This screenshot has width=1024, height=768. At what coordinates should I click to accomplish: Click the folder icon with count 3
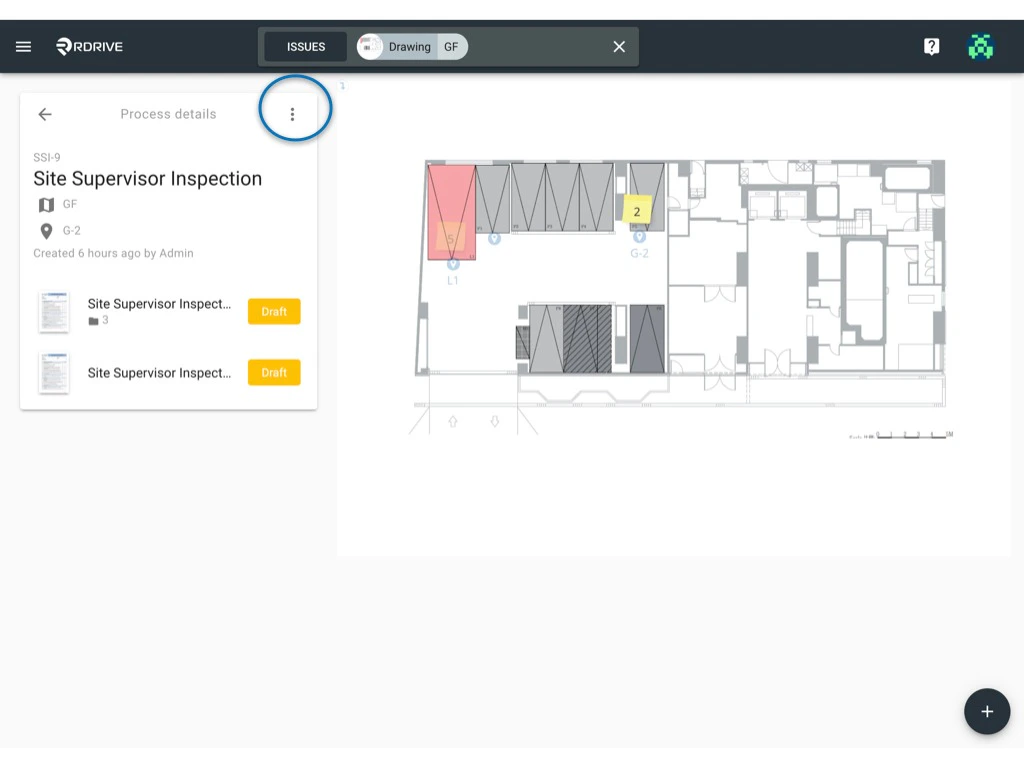93,321
